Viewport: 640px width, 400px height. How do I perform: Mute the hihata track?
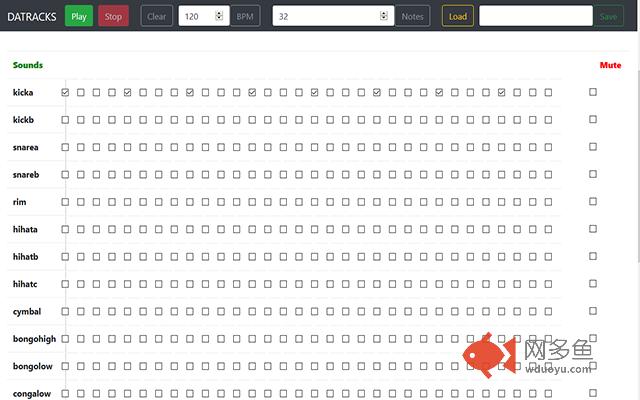tap(593, 229)
